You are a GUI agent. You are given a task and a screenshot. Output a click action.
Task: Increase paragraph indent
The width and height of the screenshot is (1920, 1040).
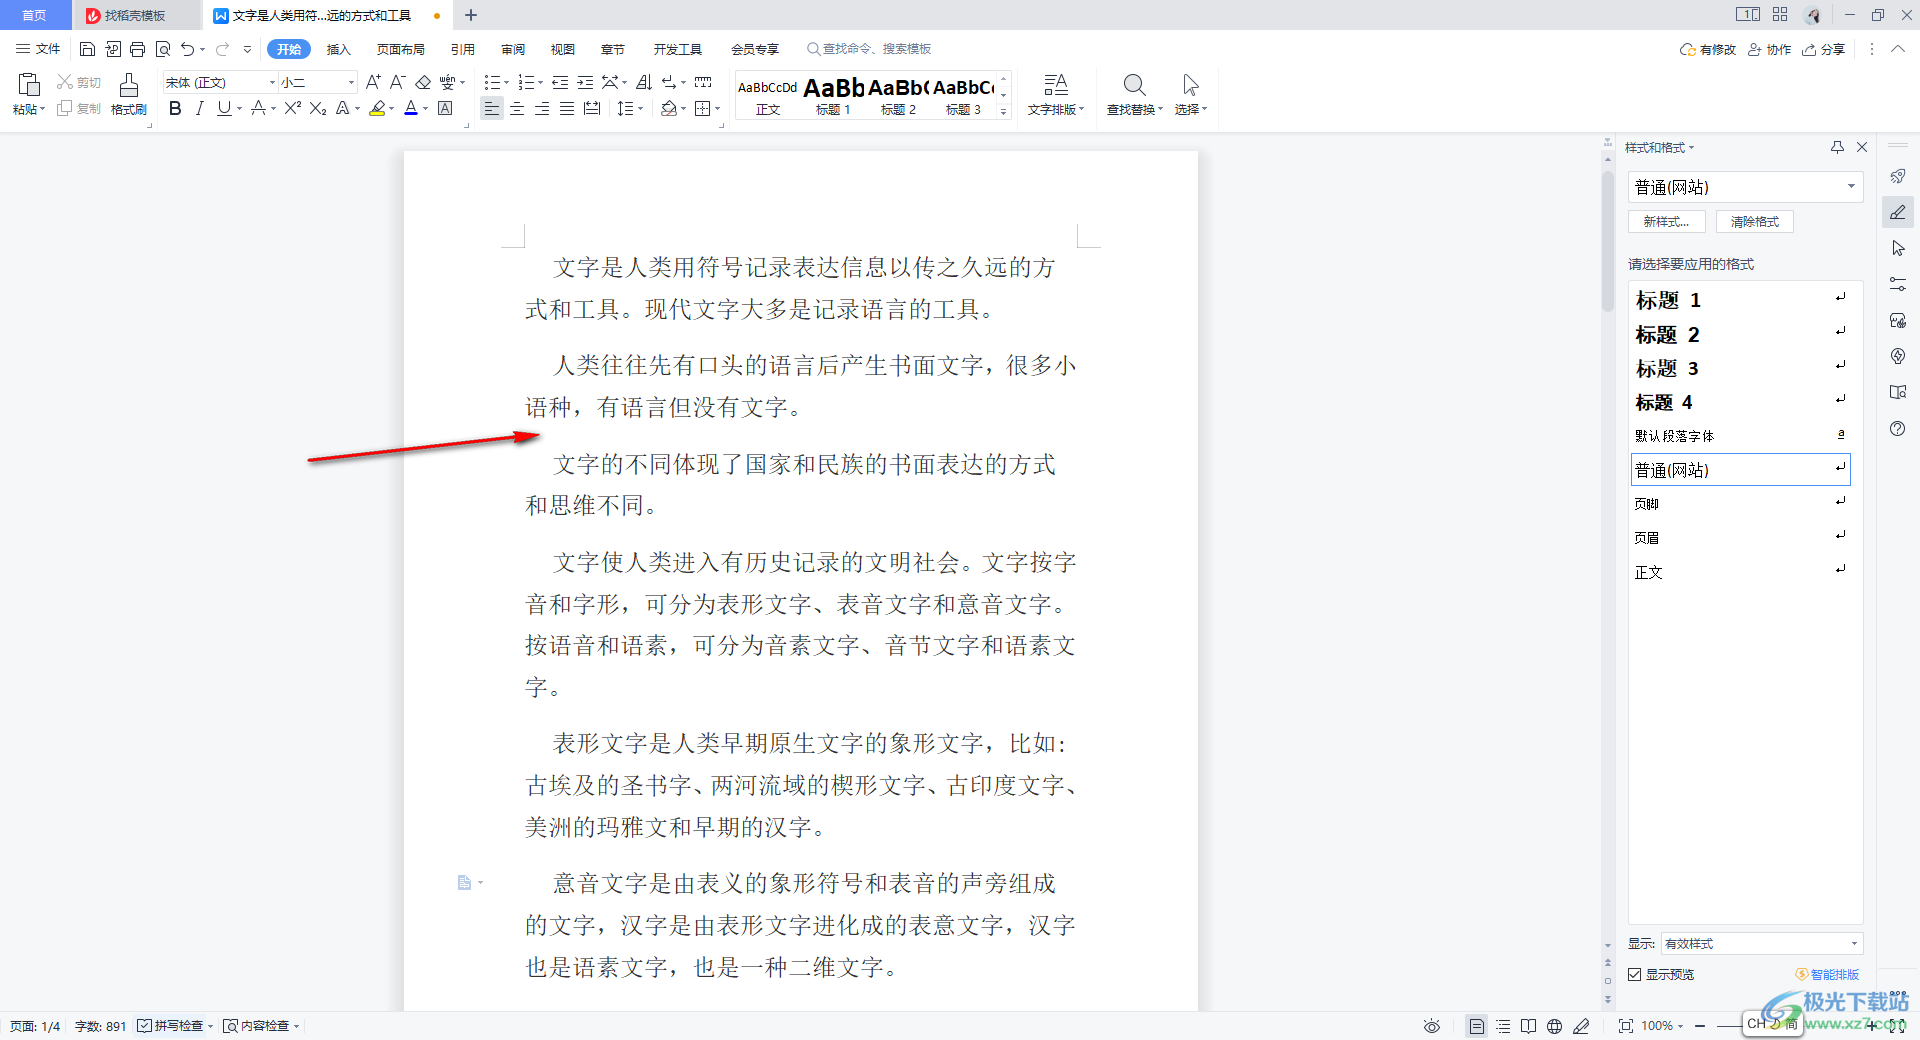[585, 82]
